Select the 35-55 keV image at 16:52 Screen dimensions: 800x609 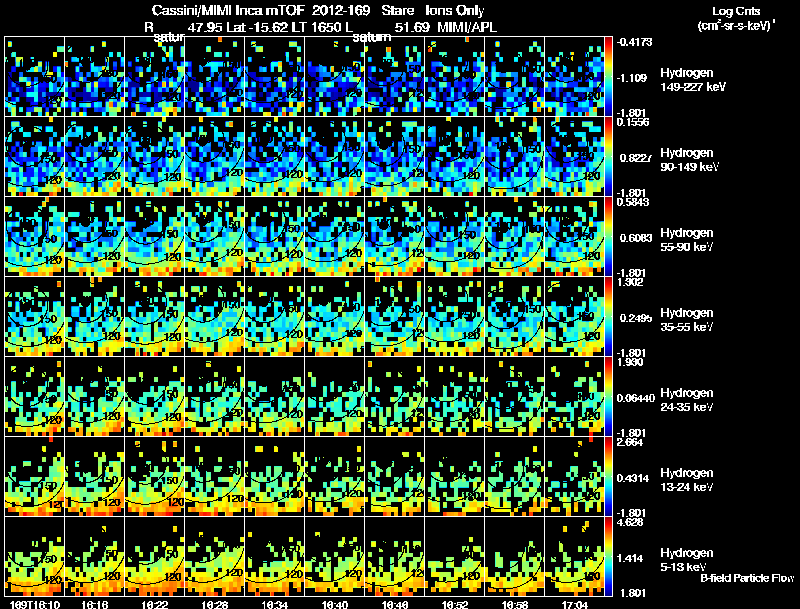pos(455,316)
